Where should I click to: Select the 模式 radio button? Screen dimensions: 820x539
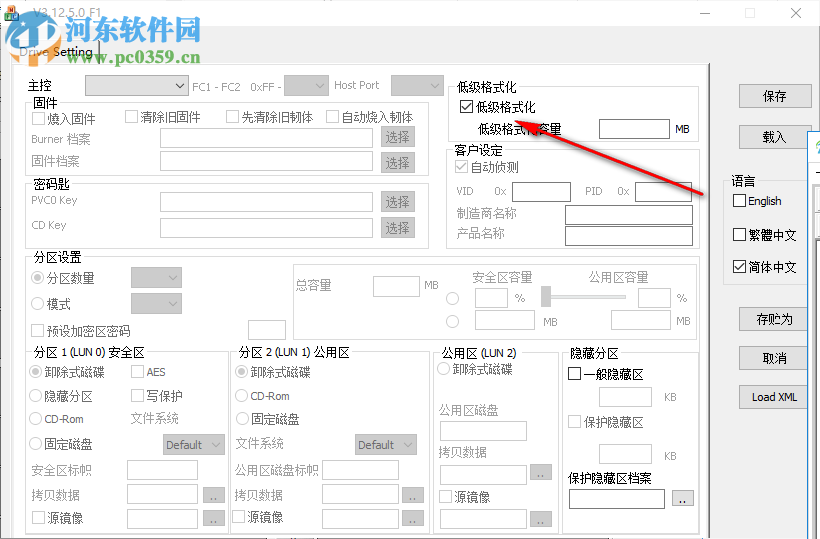37,303
